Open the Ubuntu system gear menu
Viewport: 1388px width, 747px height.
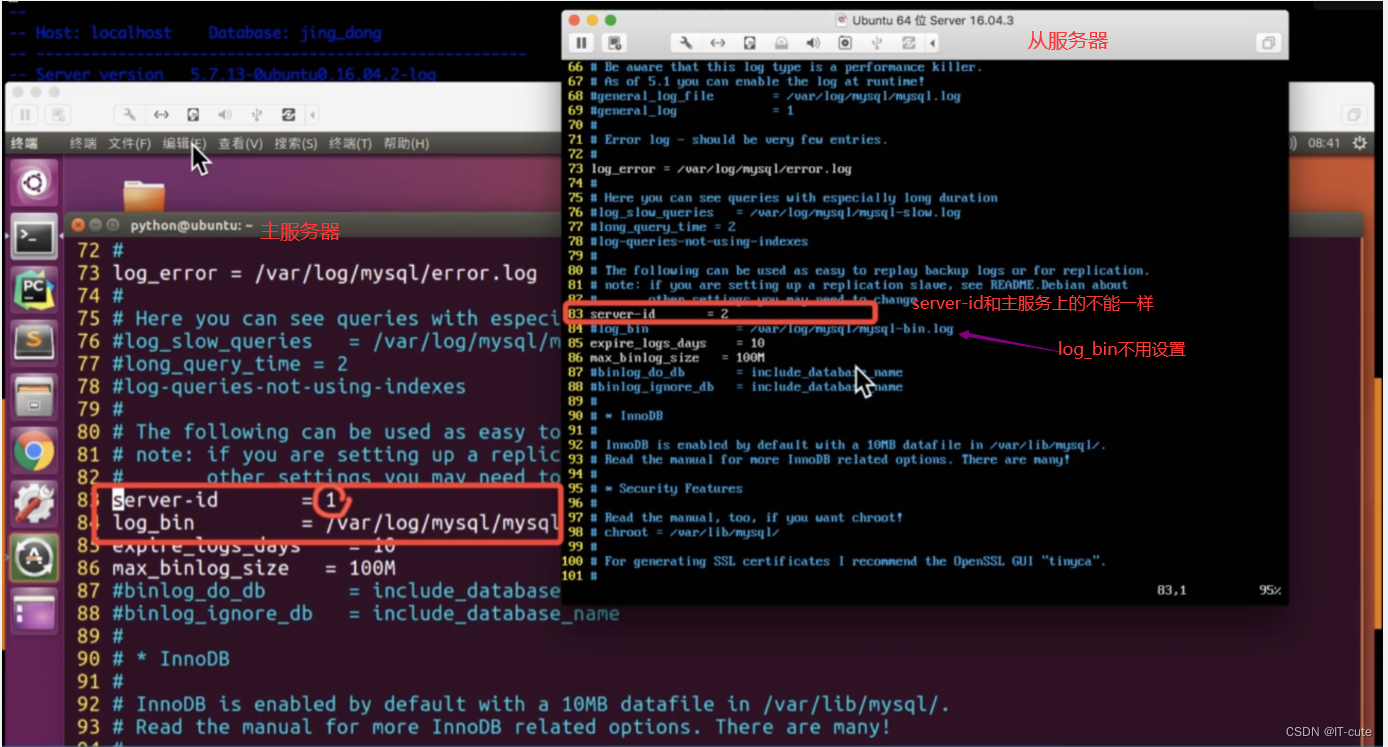coord(1358,143)
